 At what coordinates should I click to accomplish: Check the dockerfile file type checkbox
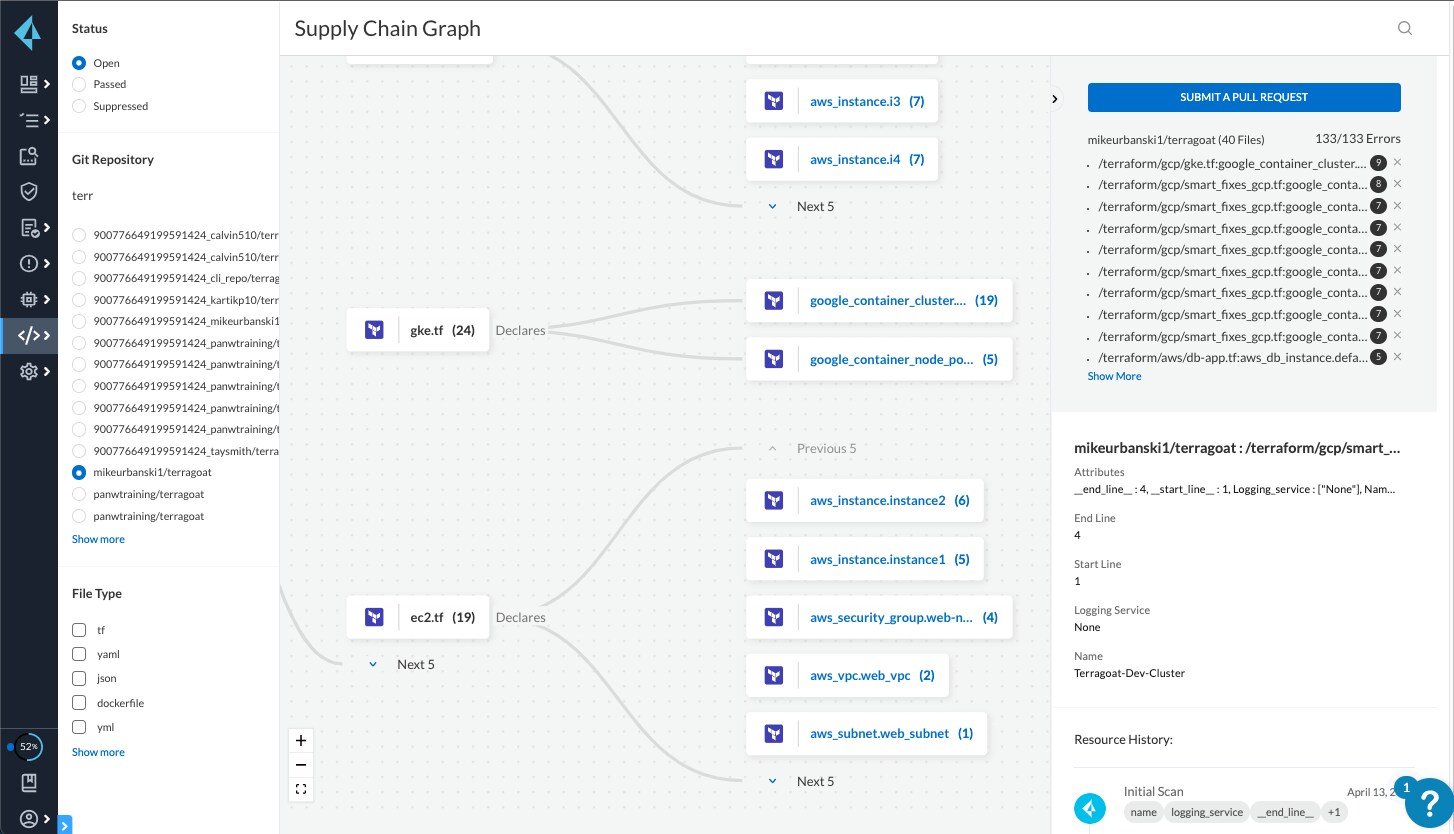coord(79,703)
